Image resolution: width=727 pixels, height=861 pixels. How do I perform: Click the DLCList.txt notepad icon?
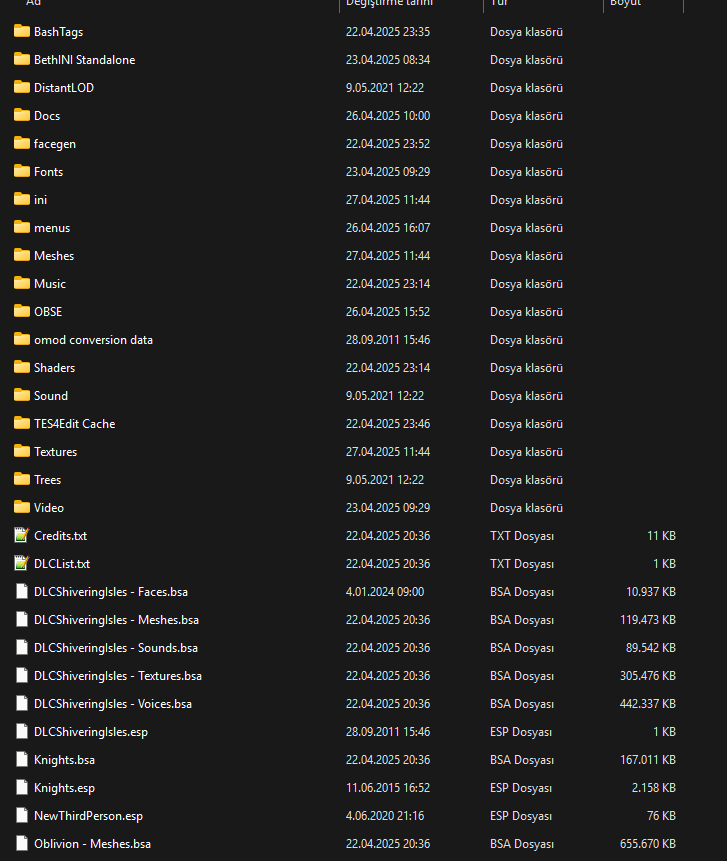coord(22,563)
